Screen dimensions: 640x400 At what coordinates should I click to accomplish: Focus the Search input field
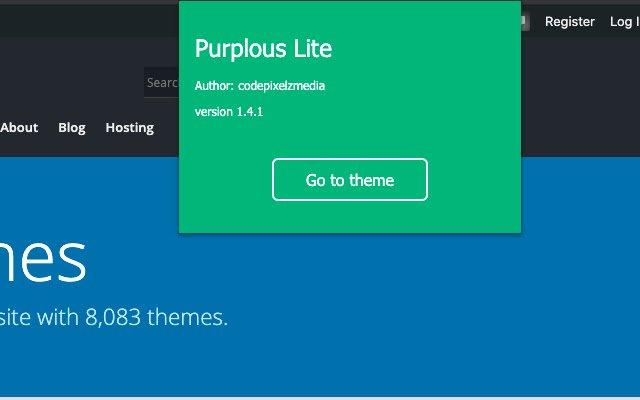pyautogui.click(x=162, y=82)
